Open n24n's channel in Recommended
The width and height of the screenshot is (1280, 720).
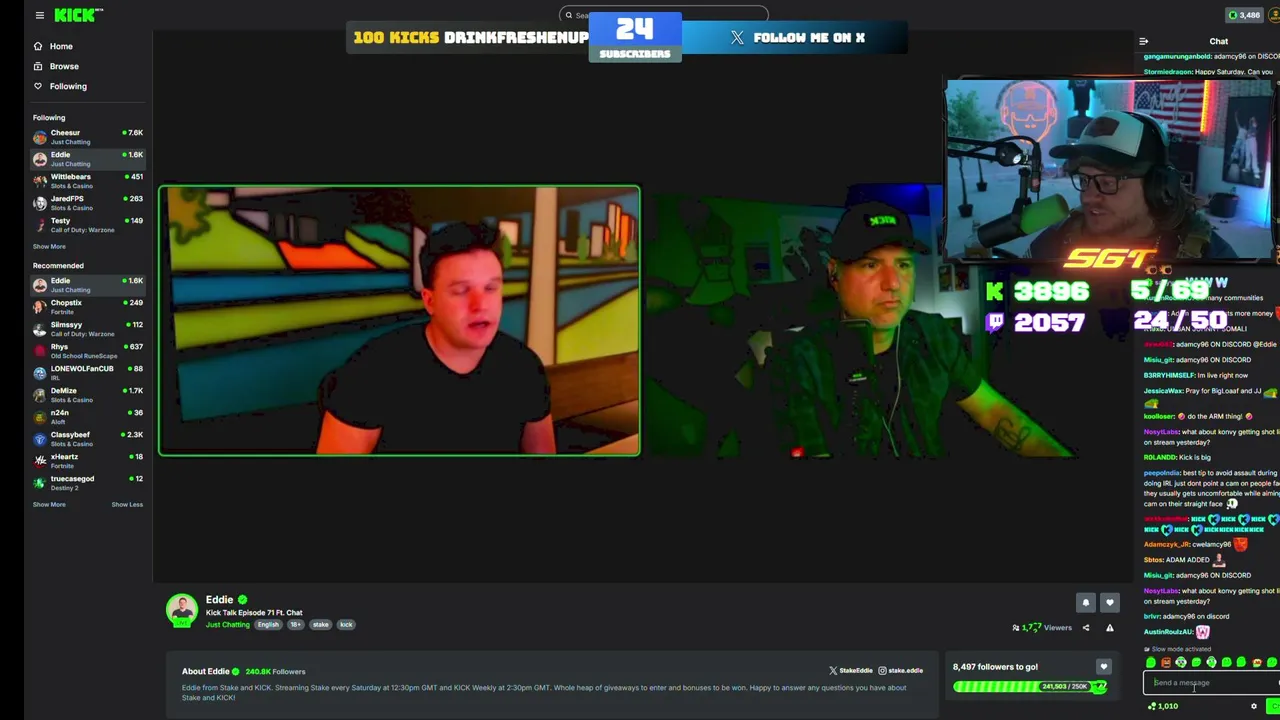point(88,417)
